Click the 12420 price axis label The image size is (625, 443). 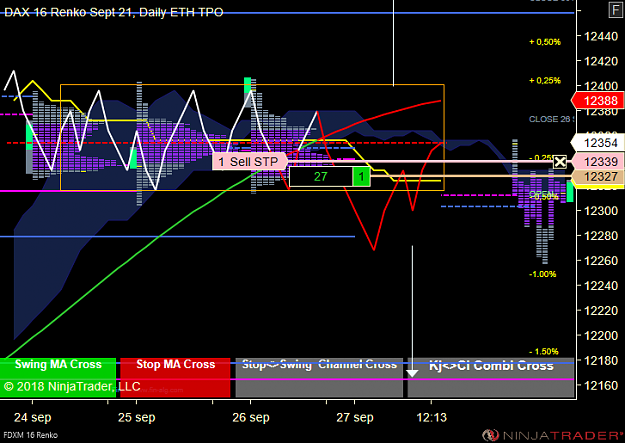tap(601, 61)
